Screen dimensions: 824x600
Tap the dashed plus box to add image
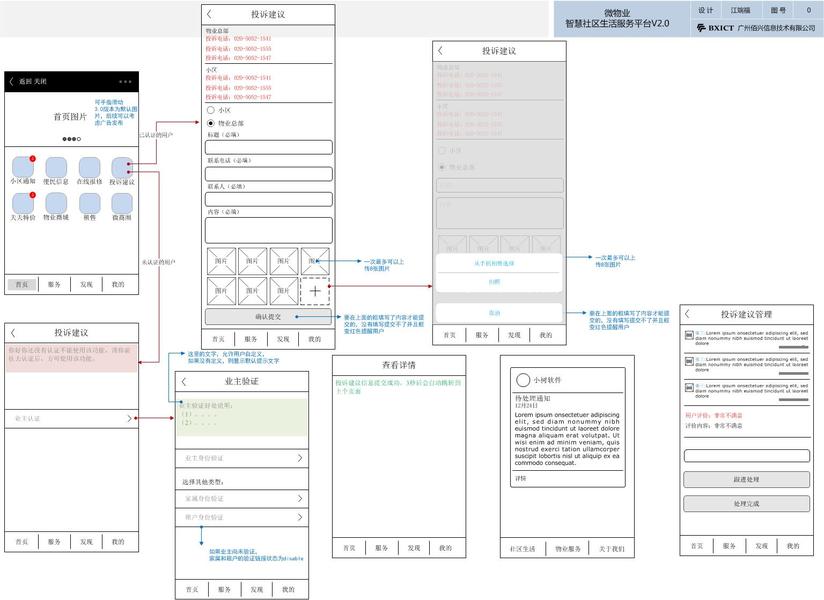click(x=315, y=291)
